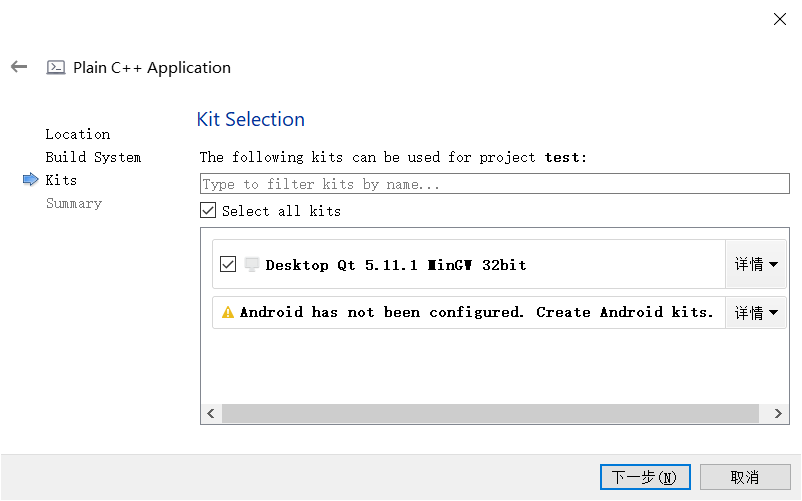Uncheck Desktop Qt 5.11.1 MinGW 32bit kit
Viewport: 802px width, 501px height.
click(x=228, y=264)
